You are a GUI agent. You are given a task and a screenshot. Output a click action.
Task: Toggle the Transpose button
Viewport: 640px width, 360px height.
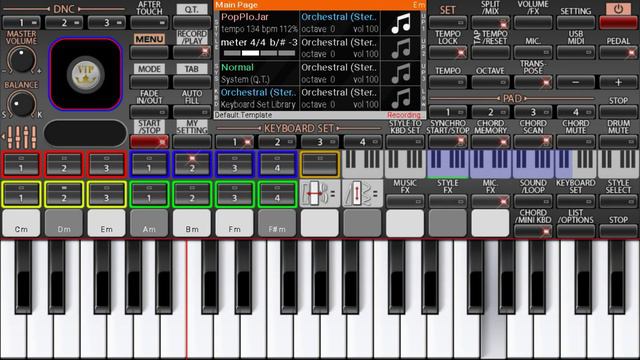pos(533,82)
